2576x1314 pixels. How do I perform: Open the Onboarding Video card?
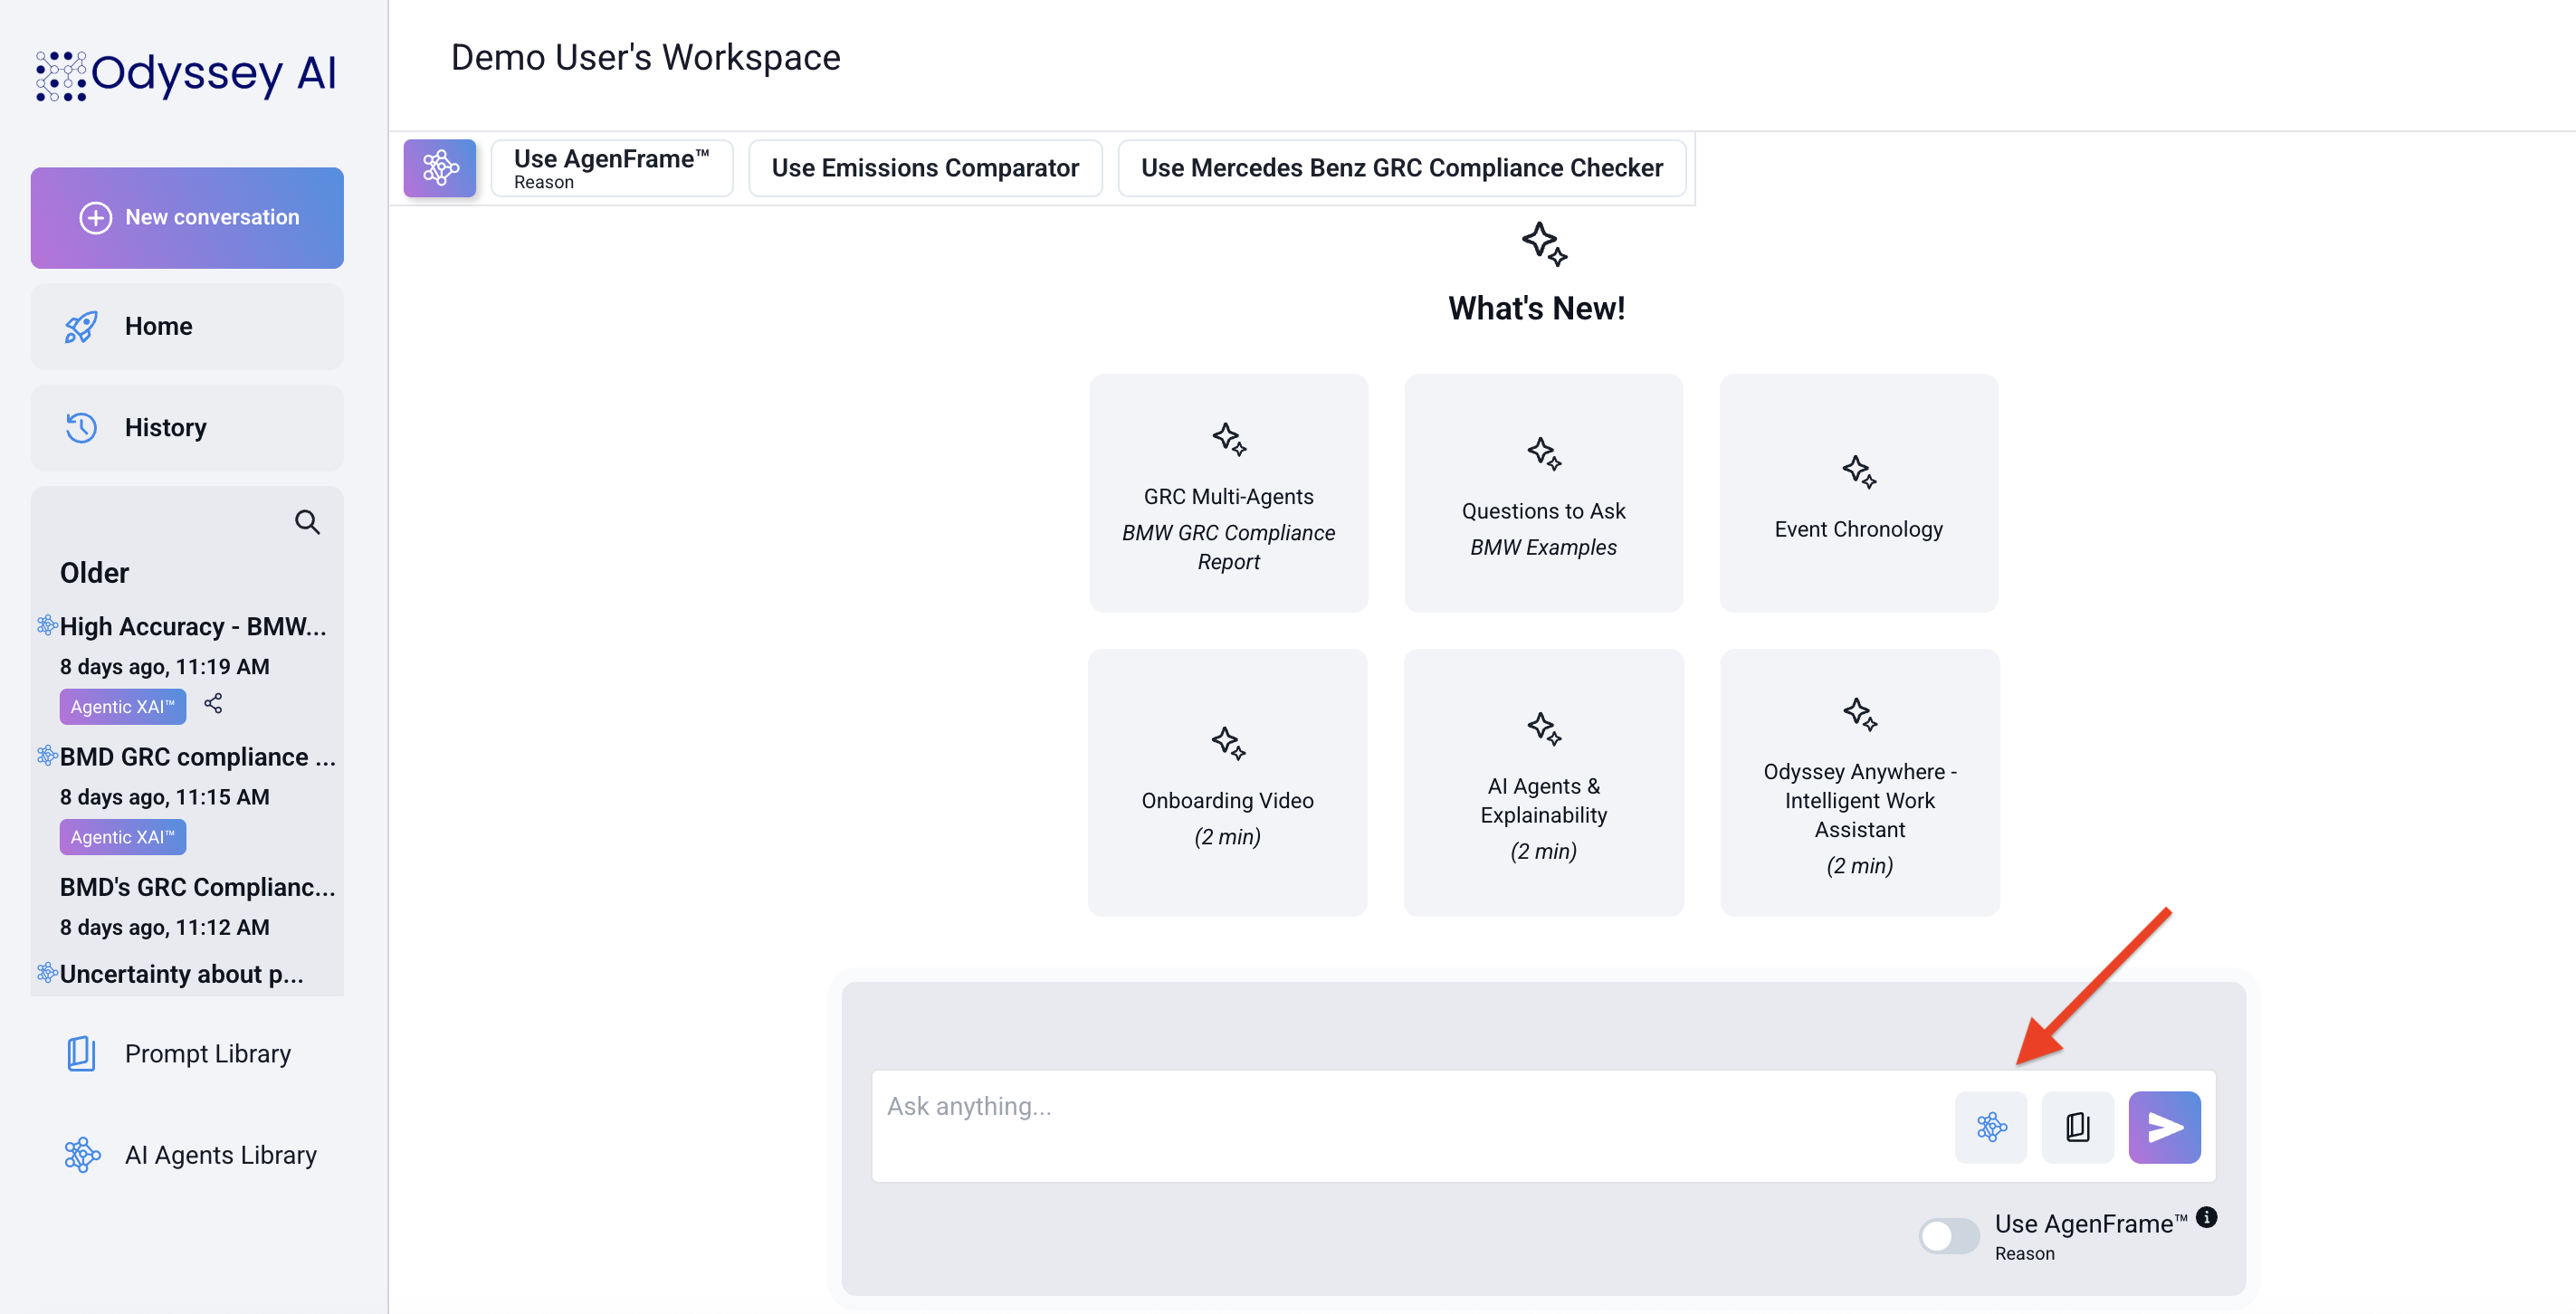pyautogui.click(x=1227, y=782)
